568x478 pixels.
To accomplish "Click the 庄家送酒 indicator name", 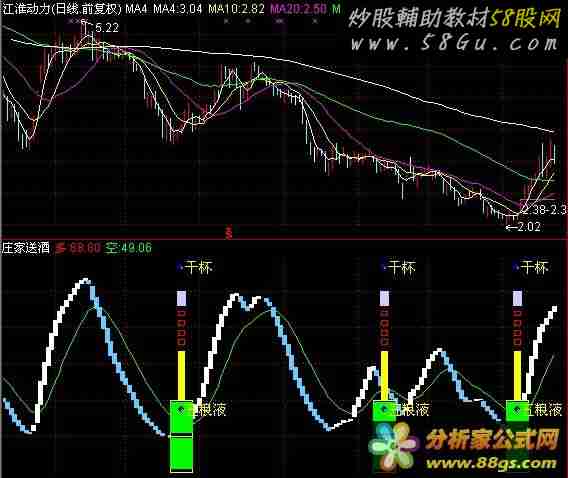I will [x=25, y=248].
